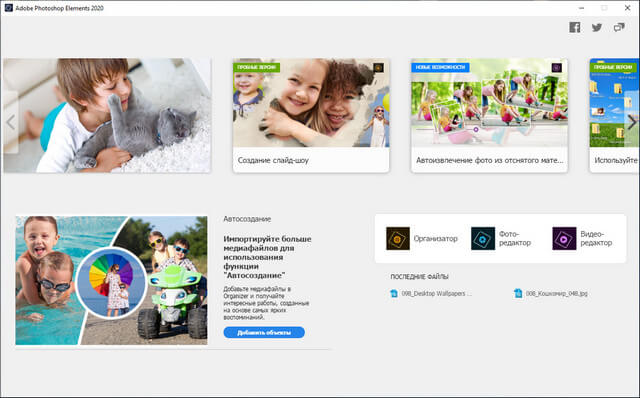The height and width of the screenshot is (398, 640).
Task: Close the Photoshop Elements window
Action: (627, 8)
